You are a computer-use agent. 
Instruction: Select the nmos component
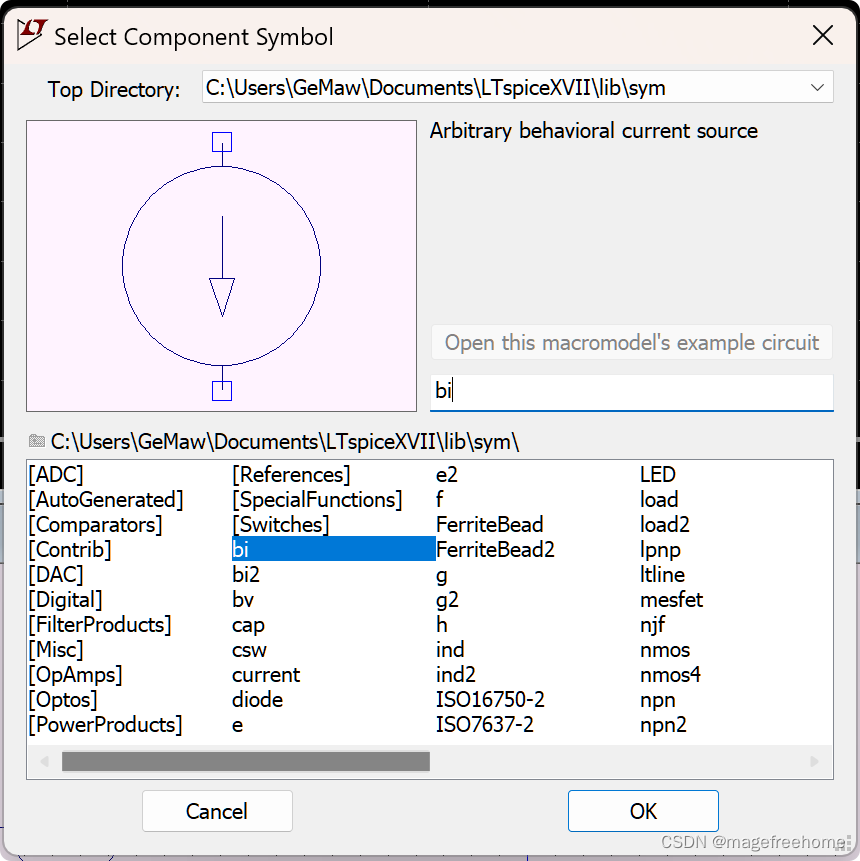664,651
